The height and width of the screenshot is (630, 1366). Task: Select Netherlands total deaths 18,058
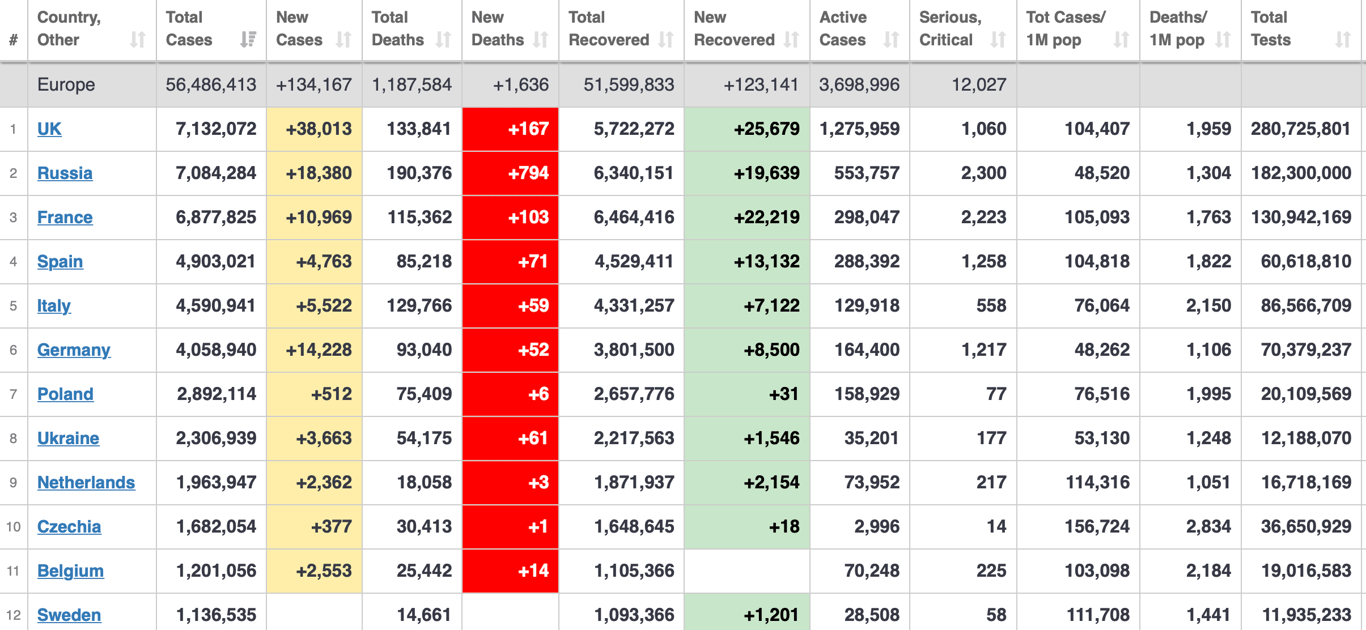(424, 482)
